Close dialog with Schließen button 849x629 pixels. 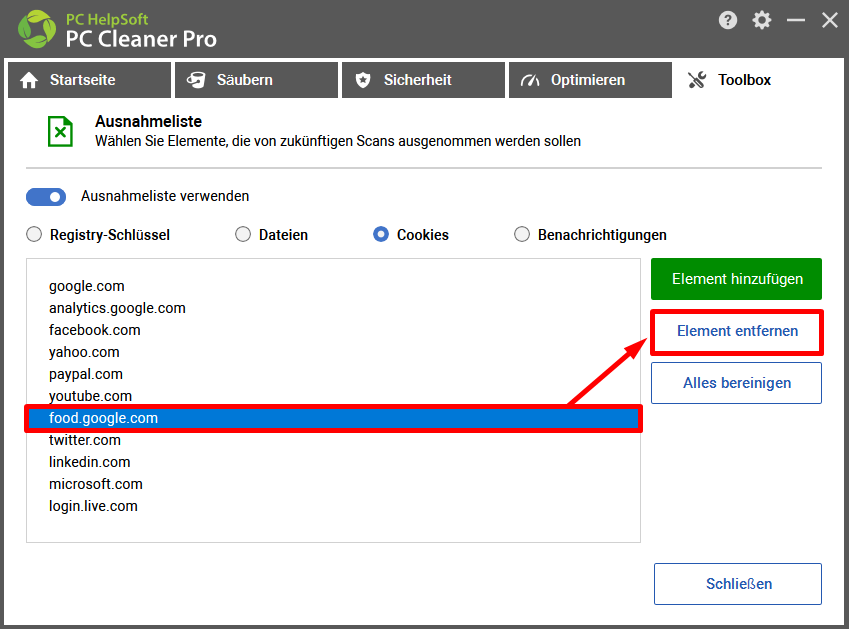[738, 584]
